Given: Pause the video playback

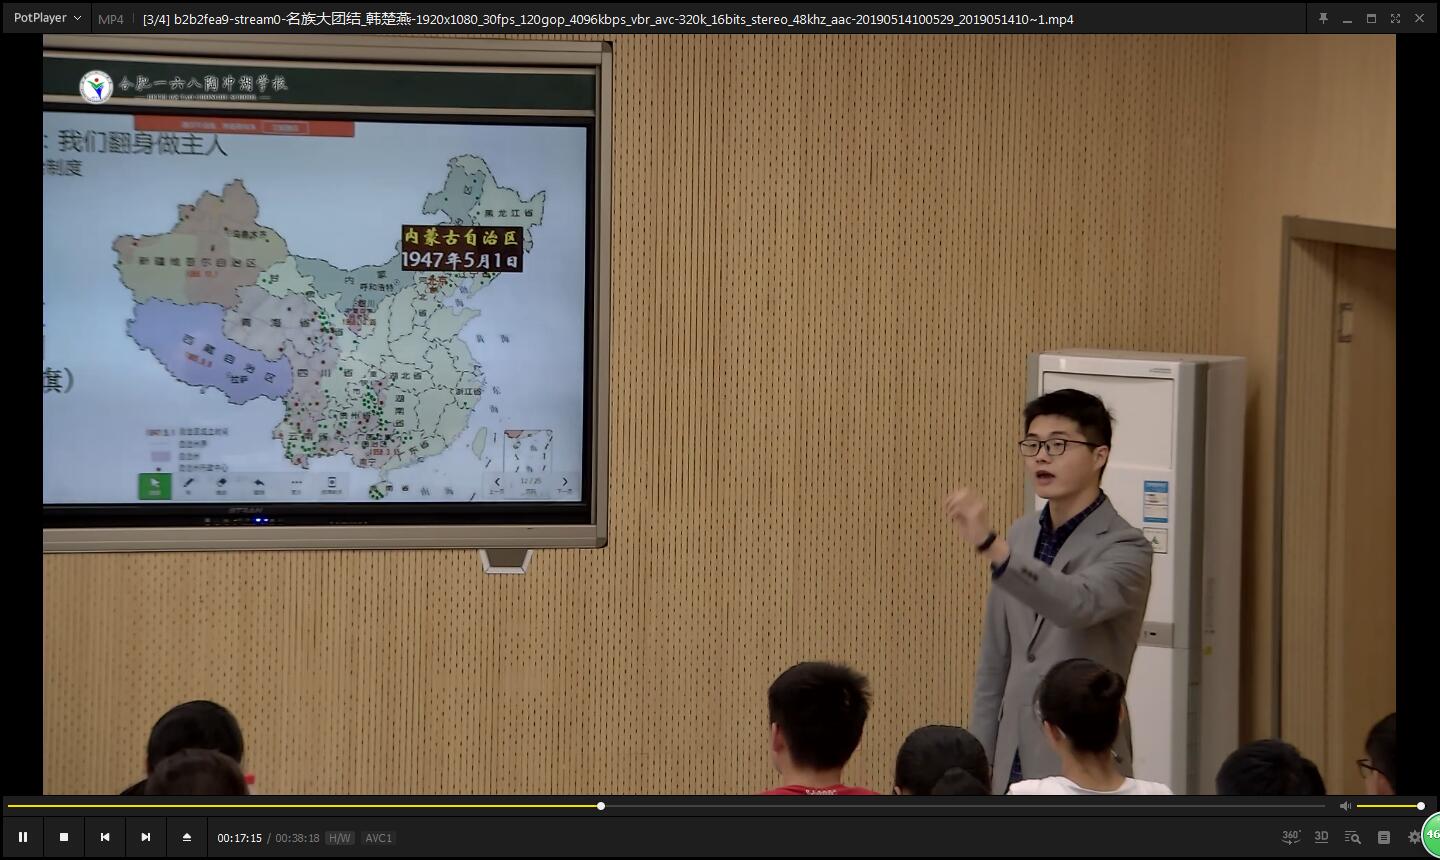Looking at the screenshot, I should [x=23, y=837].
